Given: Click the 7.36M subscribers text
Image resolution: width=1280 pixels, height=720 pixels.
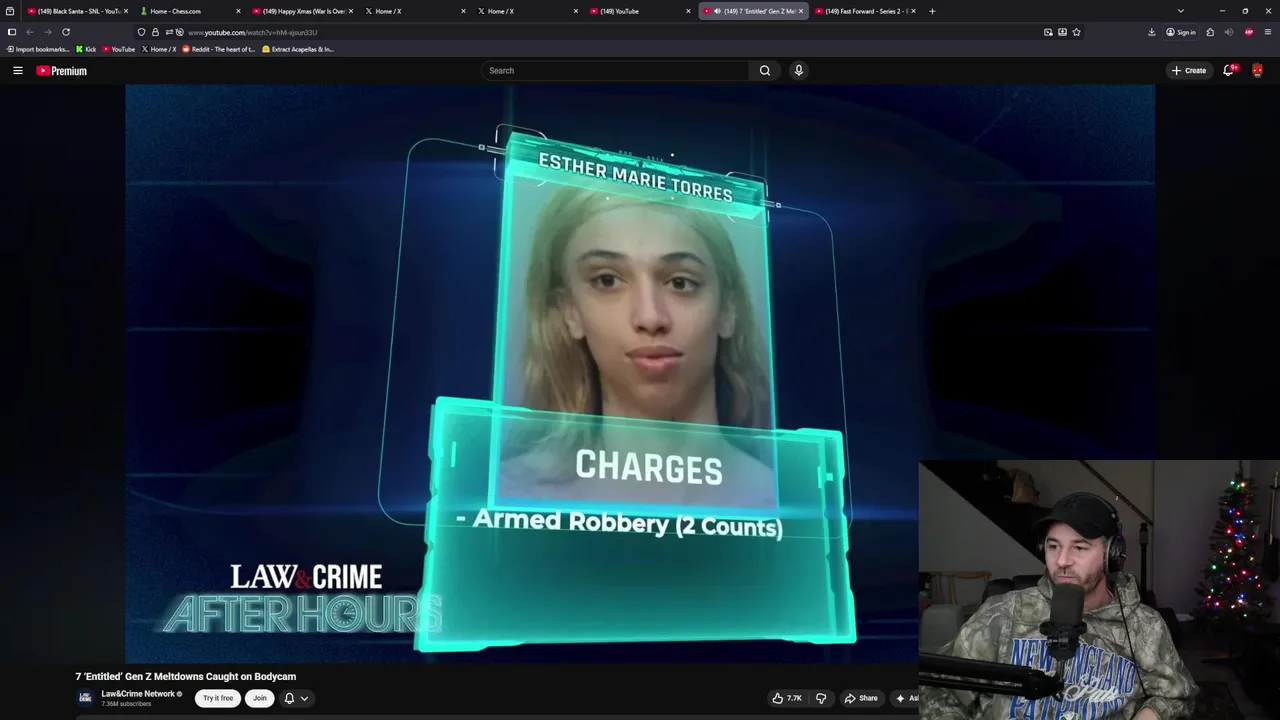Looking at the screenshot, I should pyautogui.click(x=126, y=704).
